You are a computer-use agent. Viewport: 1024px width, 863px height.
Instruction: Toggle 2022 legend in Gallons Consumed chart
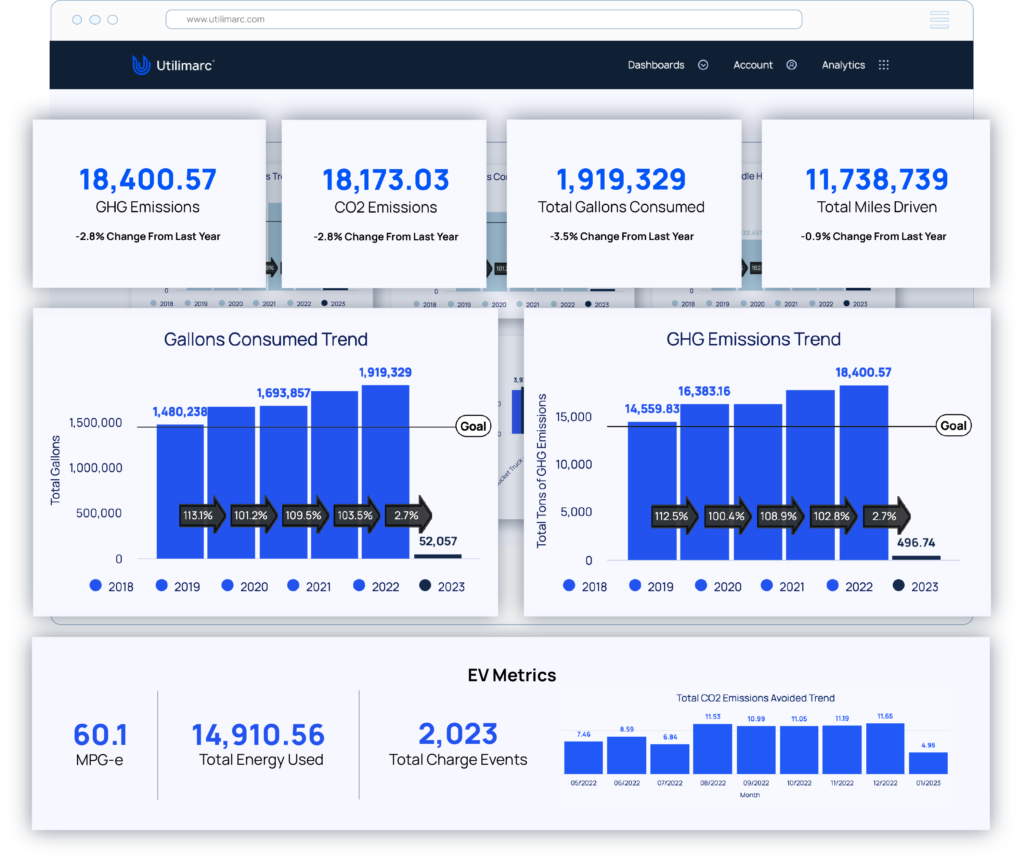pyautogui.click(x=376, y=586)
